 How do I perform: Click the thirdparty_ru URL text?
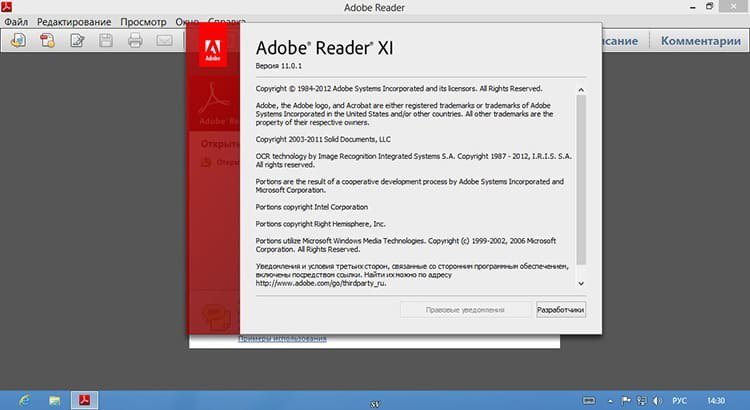320,283
